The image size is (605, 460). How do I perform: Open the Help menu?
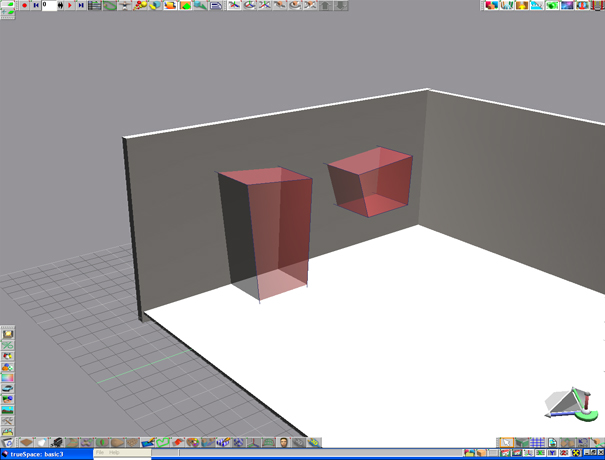114,453
